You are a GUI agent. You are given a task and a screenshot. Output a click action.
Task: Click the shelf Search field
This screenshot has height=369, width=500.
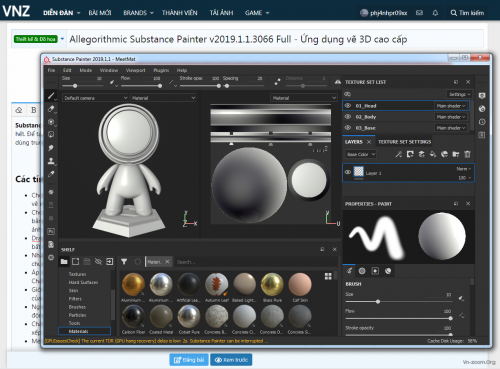(256, 262)
